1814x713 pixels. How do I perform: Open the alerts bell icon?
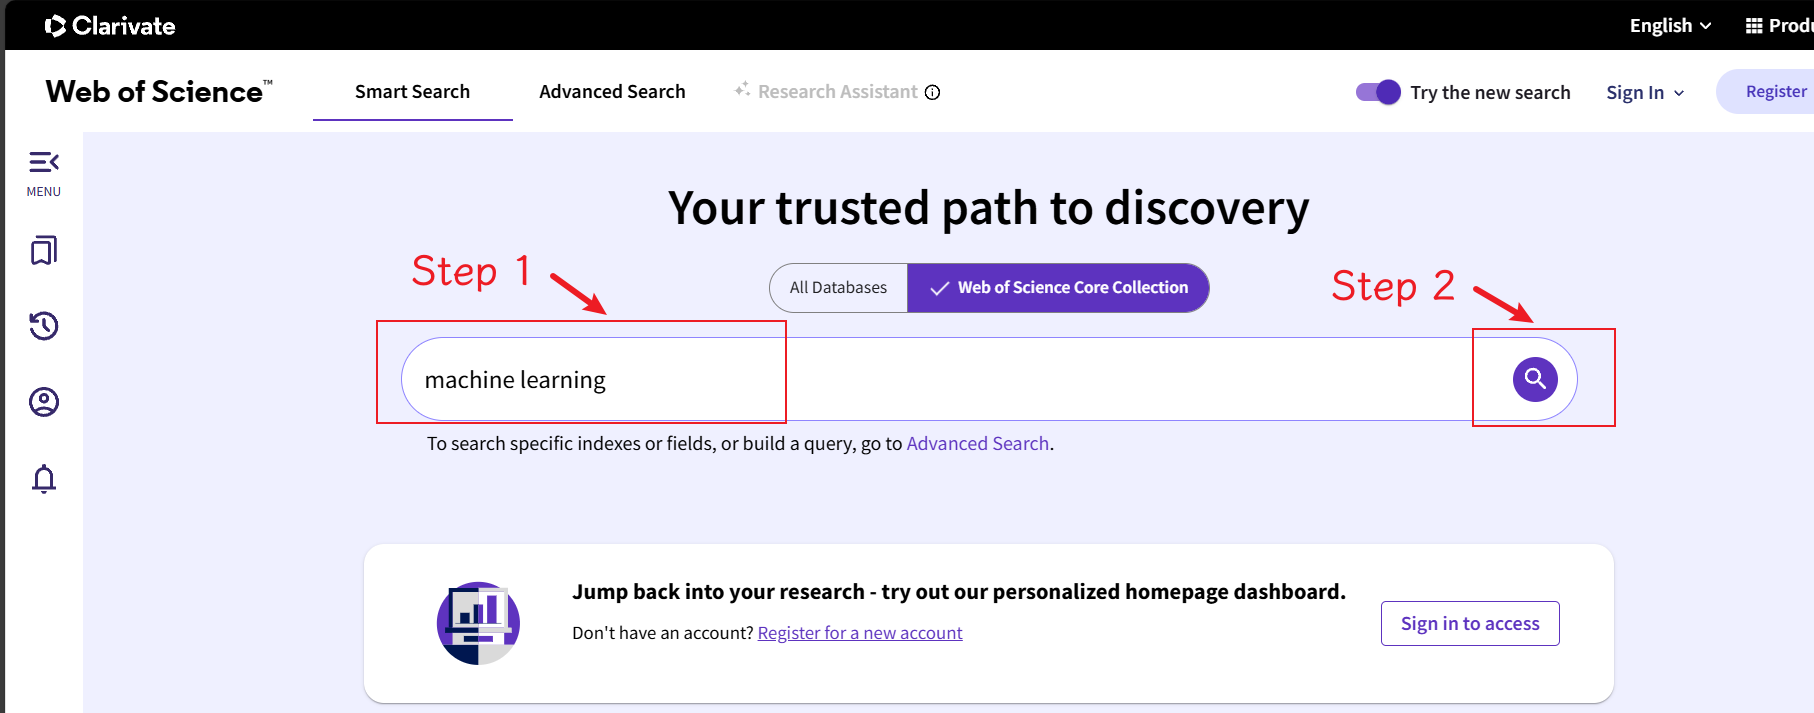(x=44, y=479)
